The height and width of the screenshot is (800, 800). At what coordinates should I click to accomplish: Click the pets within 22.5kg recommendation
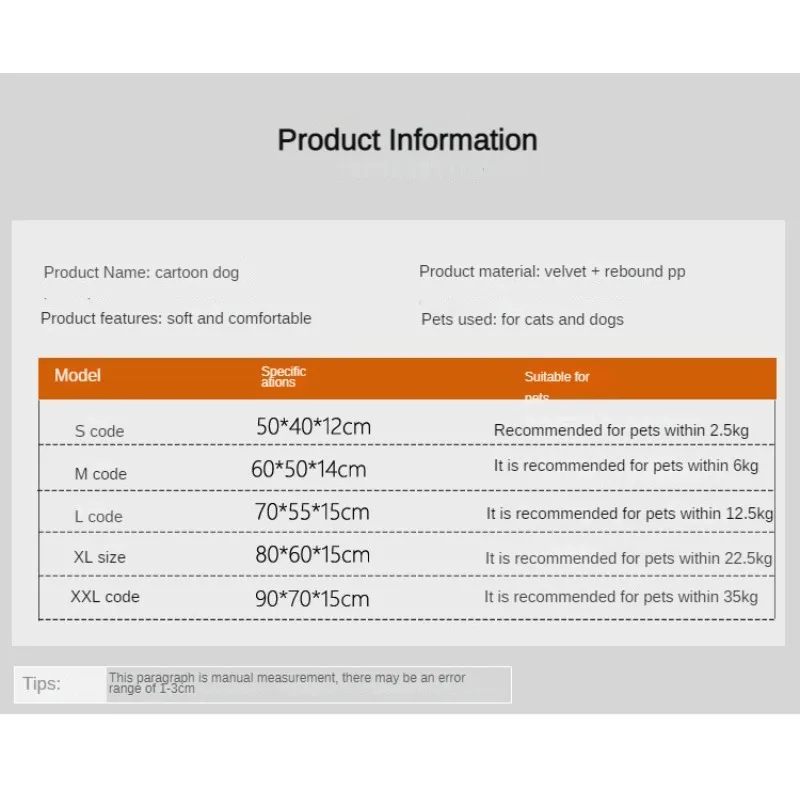[629, 558]
